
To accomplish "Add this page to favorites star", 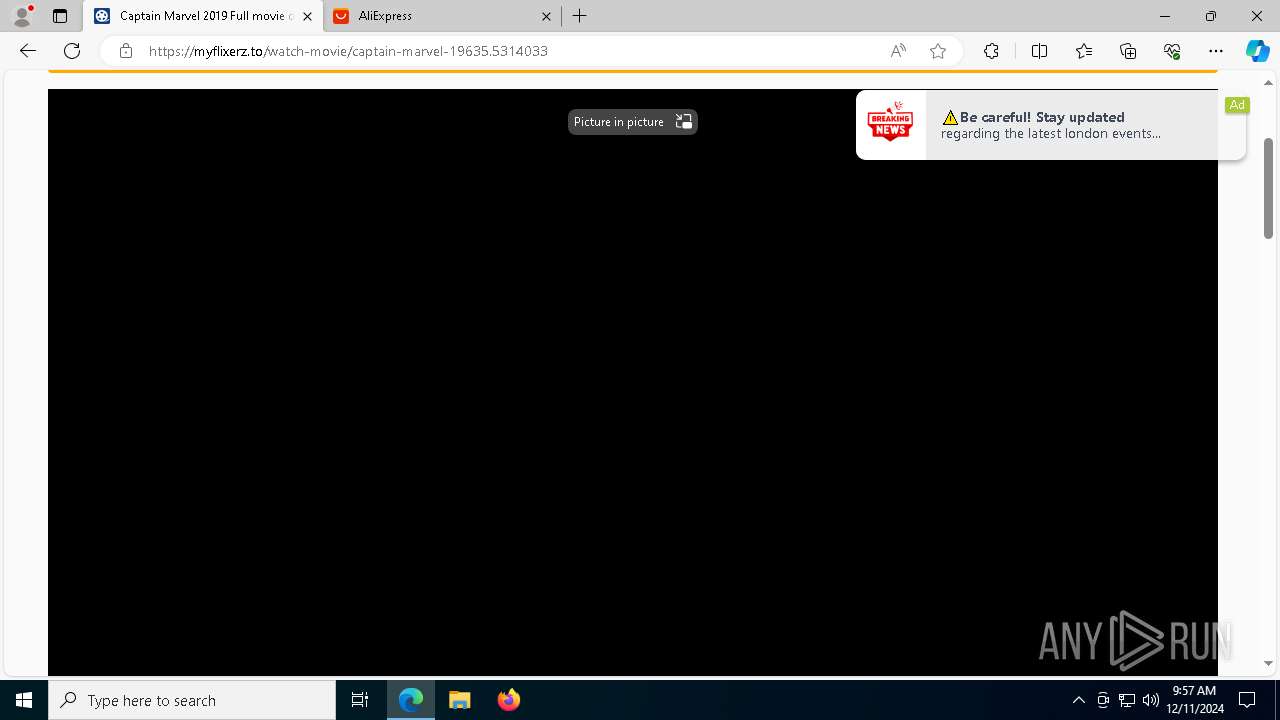I will pos(938,51).
